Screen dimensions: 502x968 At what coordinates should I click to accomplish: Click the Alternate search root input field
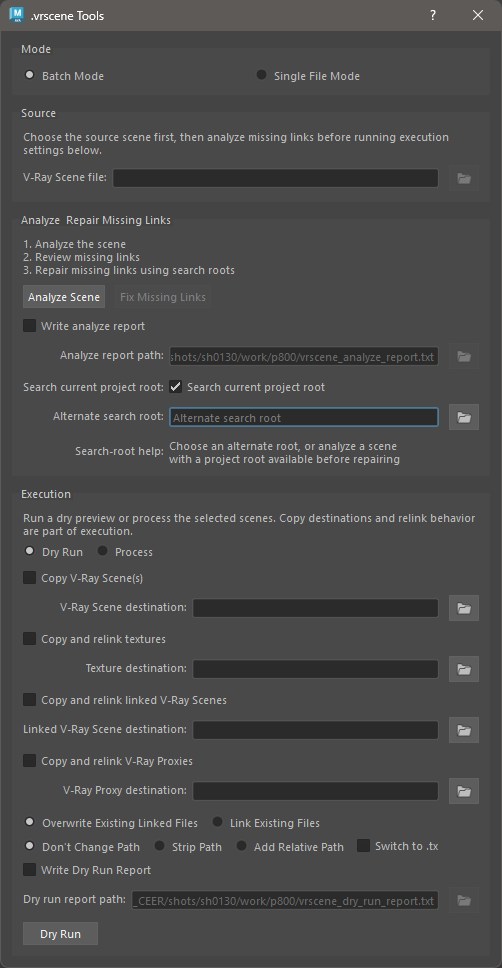click(304, 417)
